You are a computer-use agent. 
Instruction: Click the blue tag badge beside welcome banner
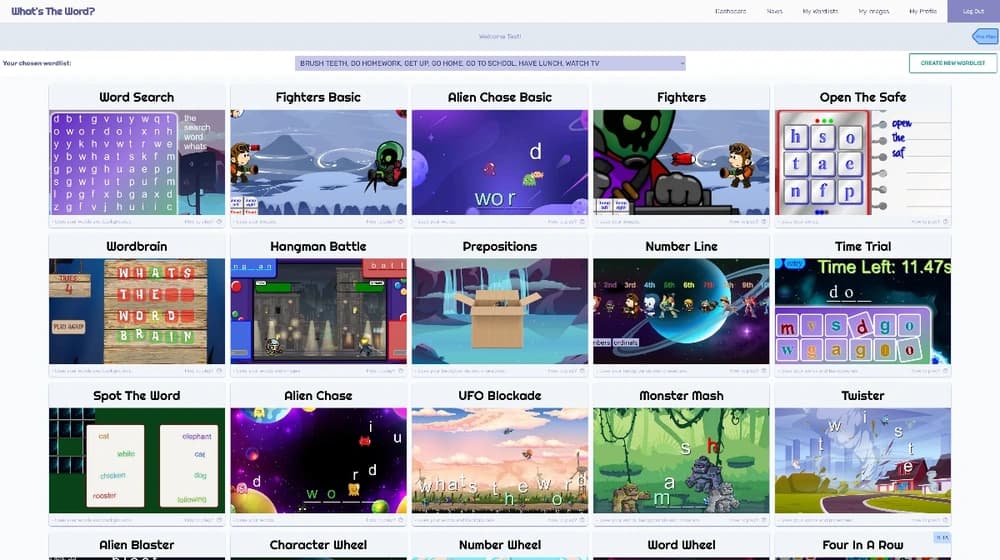985,36
